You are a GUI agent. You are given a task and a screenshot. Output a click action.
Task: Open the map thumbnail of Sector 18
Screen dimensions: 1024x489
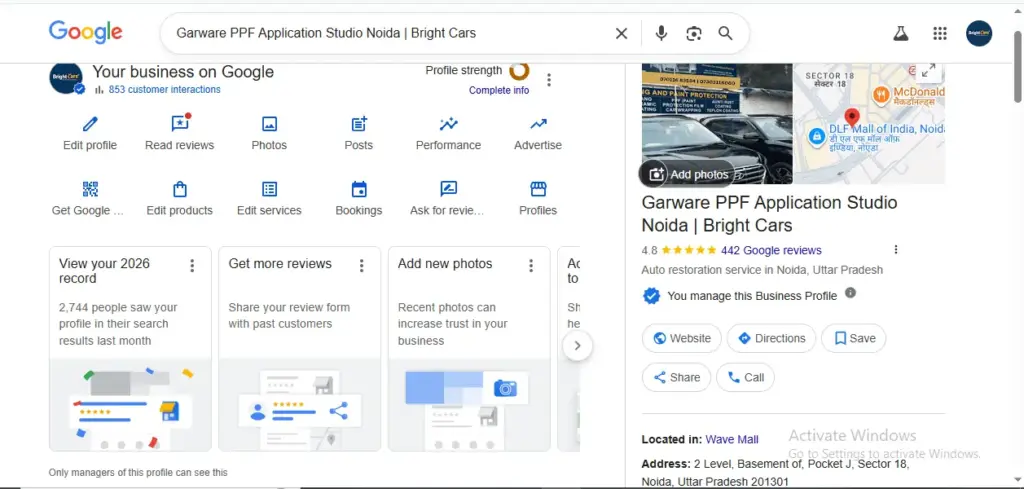[x=869, y=123]
